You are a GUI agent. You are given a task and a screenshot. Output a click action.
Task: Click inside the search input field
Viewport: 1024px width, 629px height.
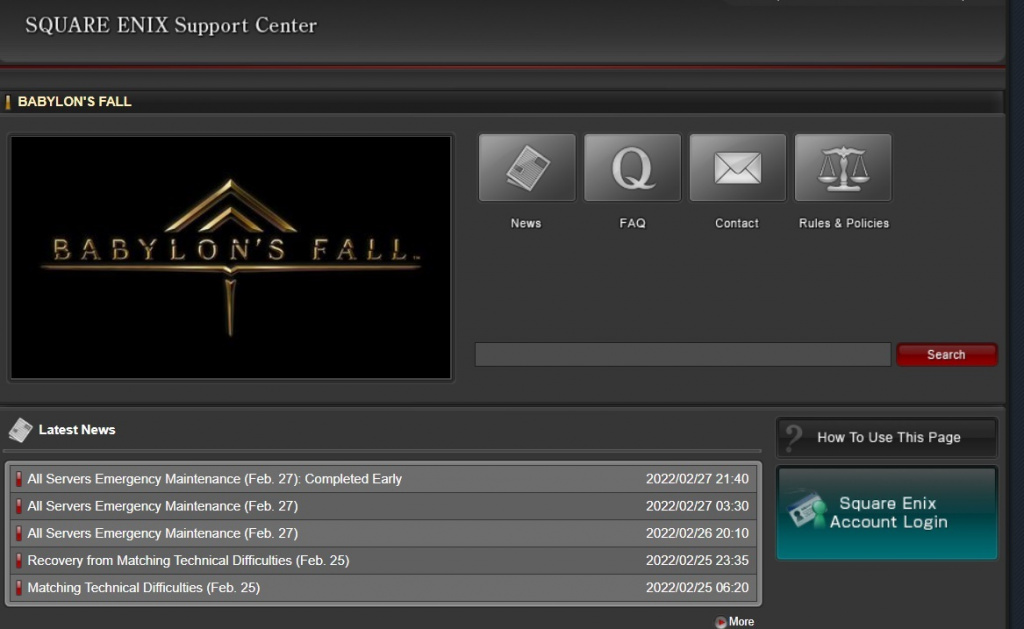(x=683, y=353)
